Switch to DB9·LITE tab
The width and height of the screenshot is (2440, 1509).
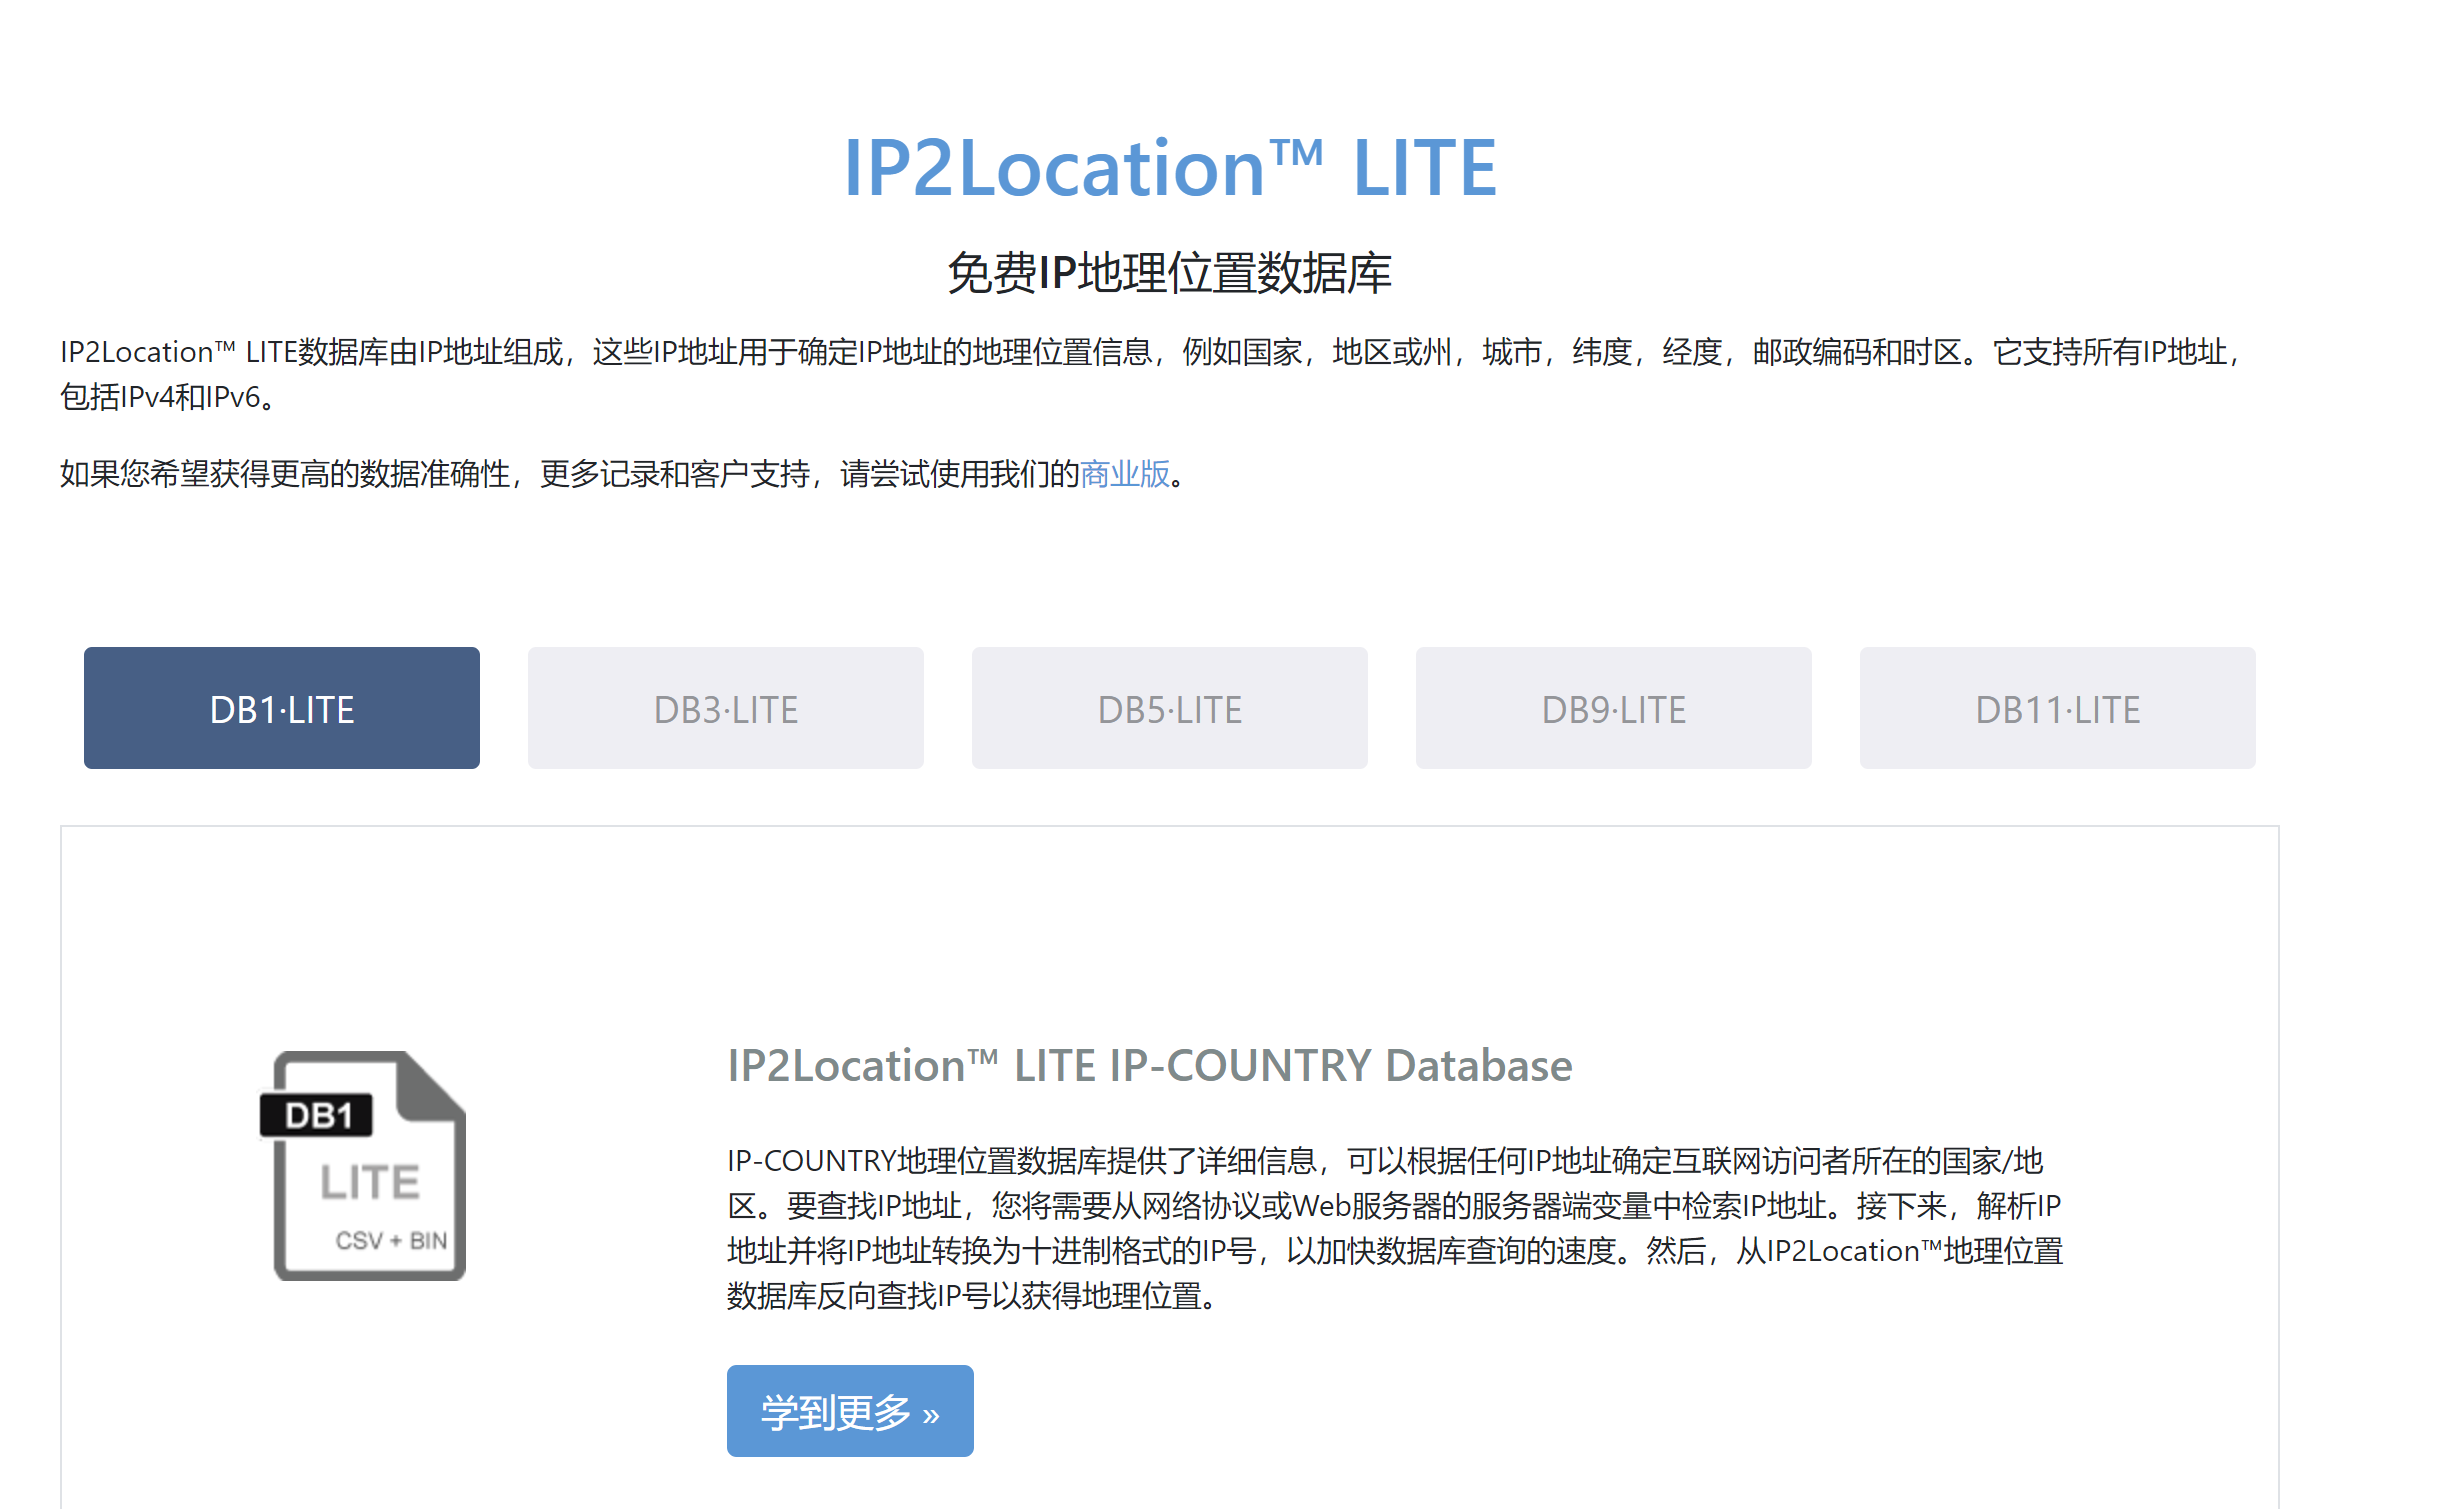click(x=1614, y=708)
